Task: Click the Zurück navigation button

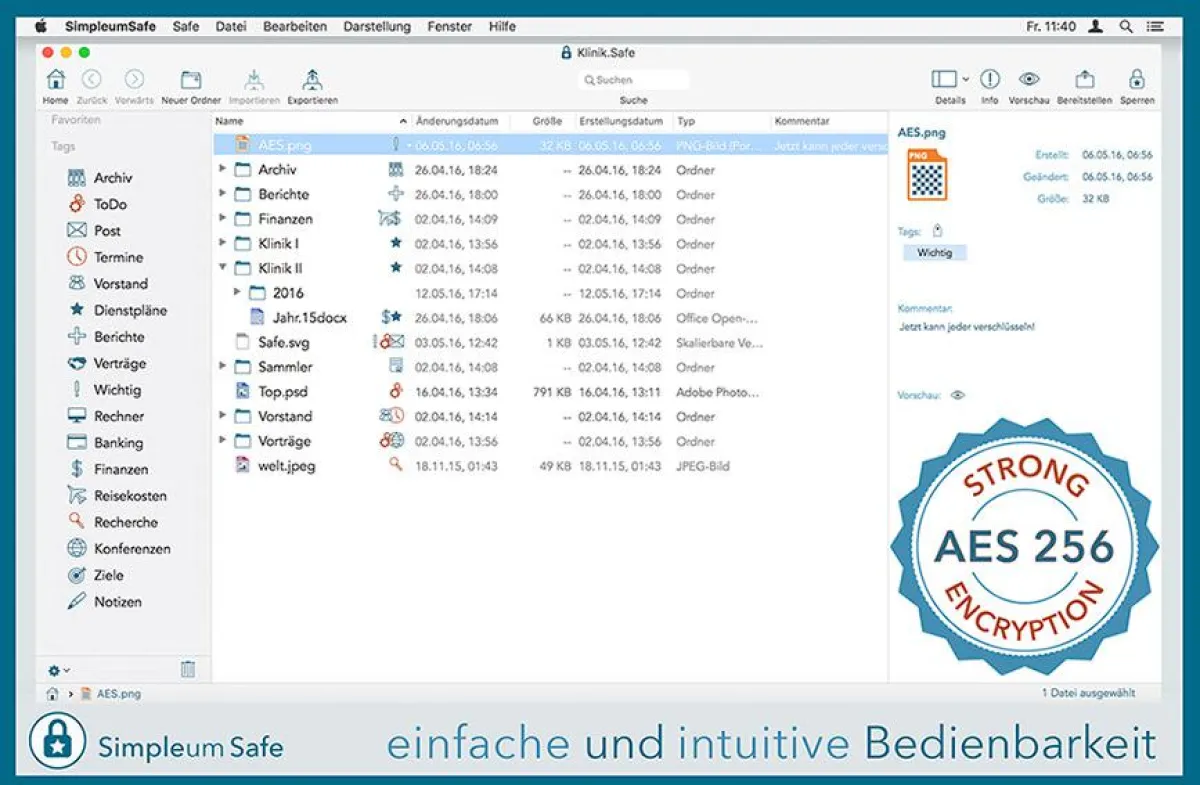Action: click(92, 78)
